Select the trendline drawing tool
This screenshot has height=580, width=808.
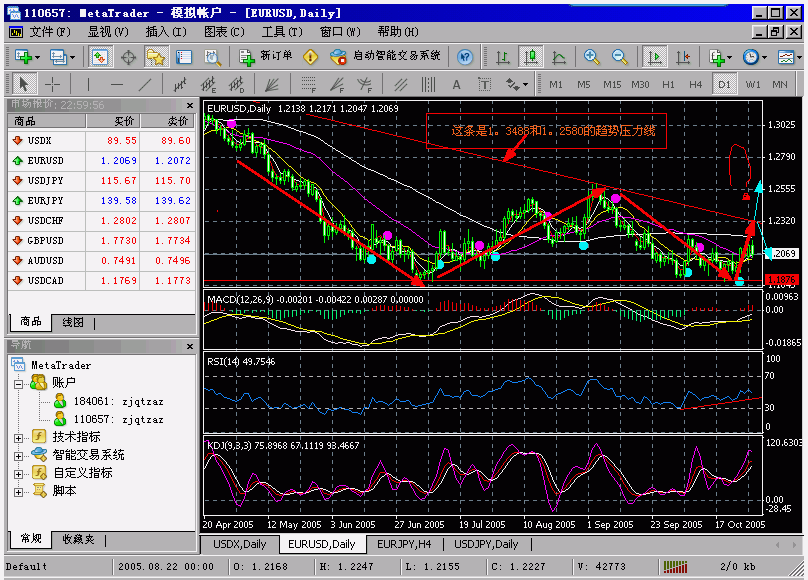[145, 83]
